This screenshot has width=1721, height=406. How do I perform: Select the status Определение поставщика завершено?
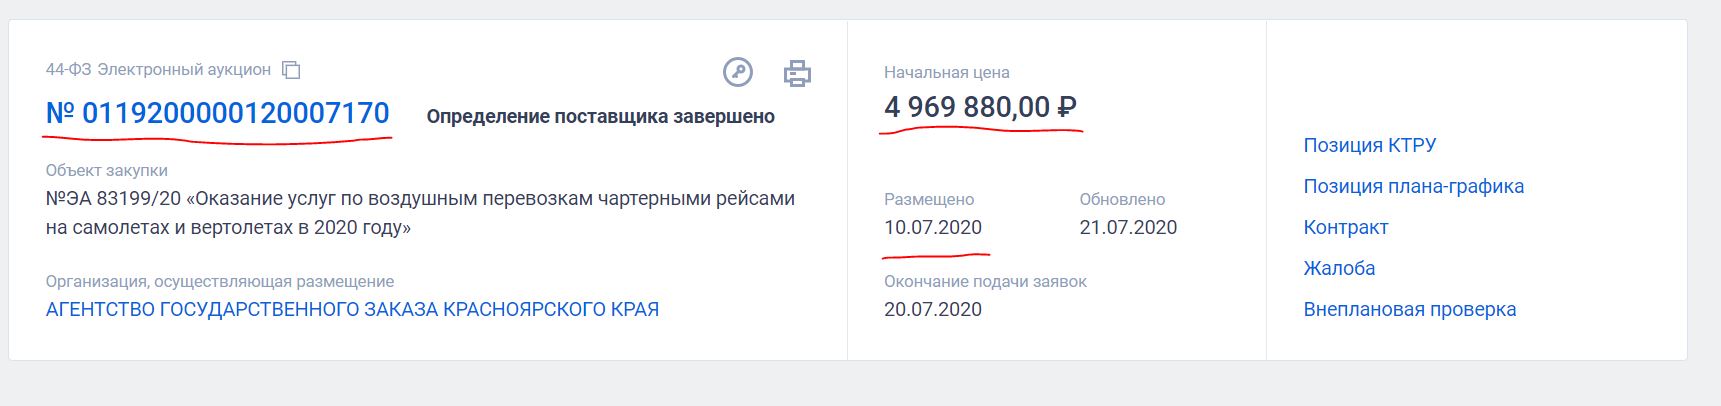(x=600, y=117)
